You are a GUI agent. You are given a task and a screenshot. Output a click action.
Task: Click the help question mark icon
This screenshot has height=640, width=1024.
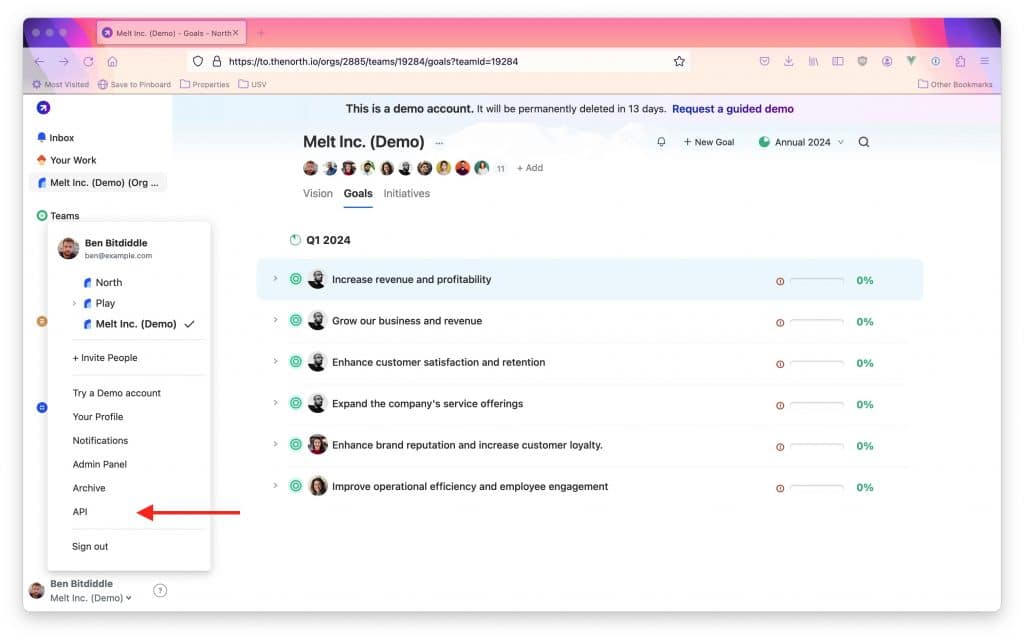(160, 591)
